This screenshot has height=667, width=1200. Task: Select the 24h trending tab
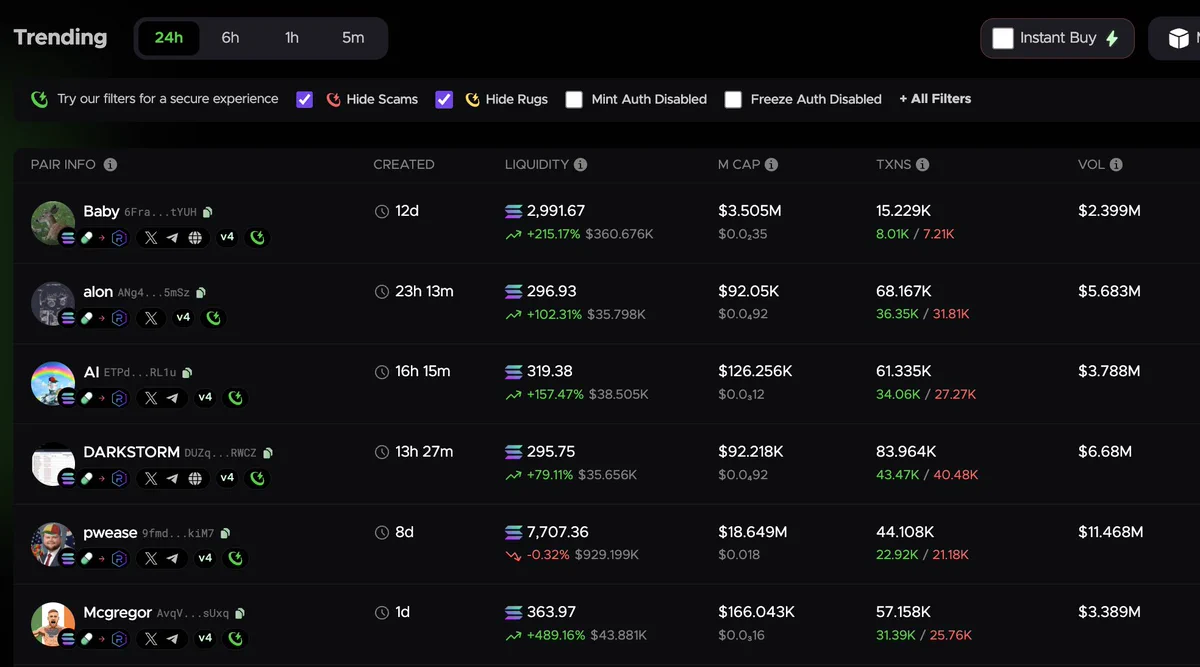(x=168, y=38)
